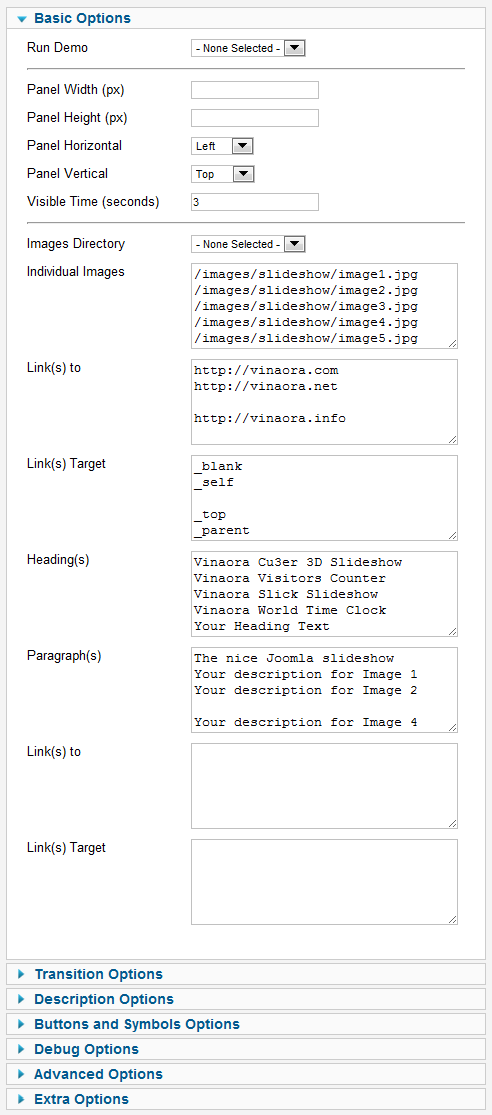Click the Panel Height input field
Screen dimensions: 492x1115
255,118
